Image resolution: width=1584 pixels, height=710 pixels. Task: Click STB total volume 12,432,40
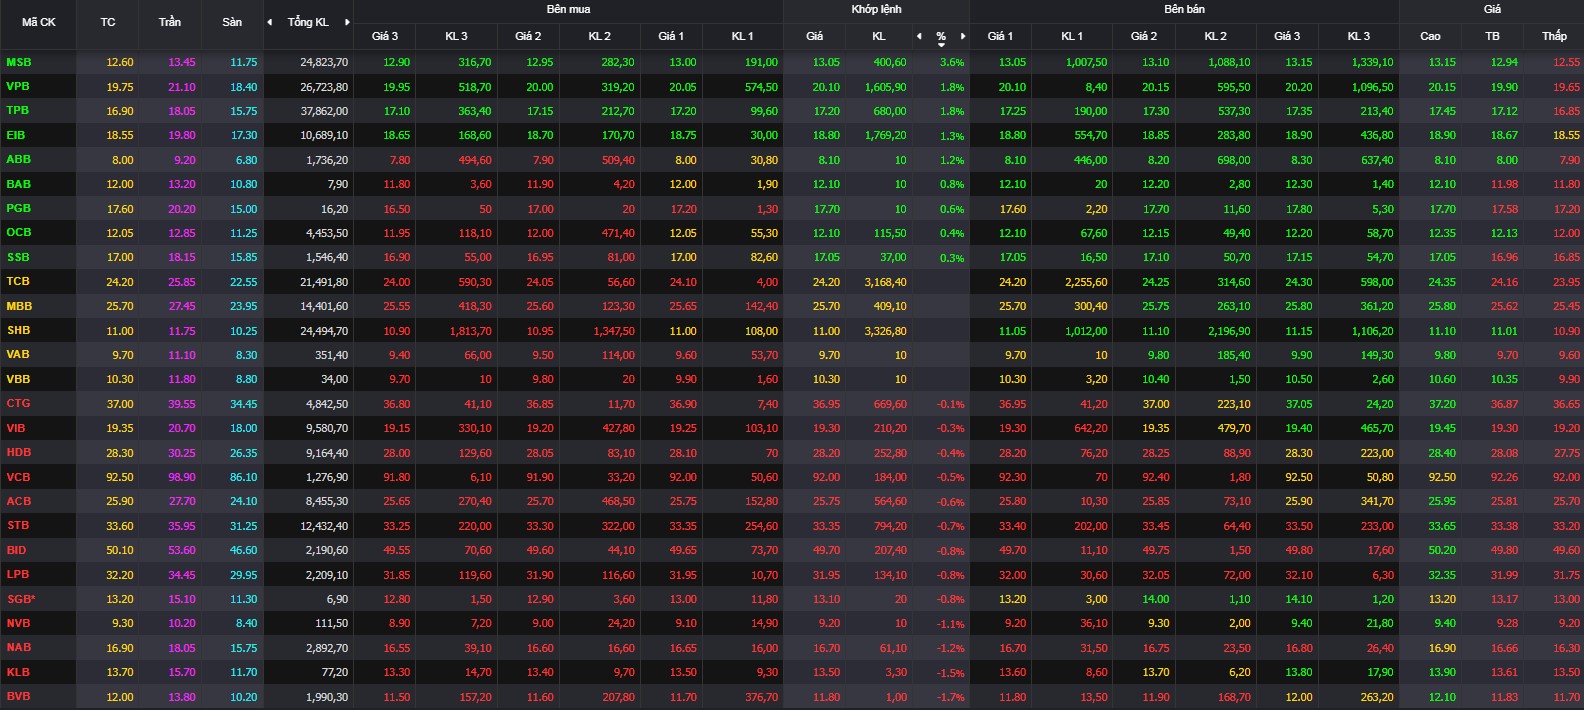click(324, 526)
